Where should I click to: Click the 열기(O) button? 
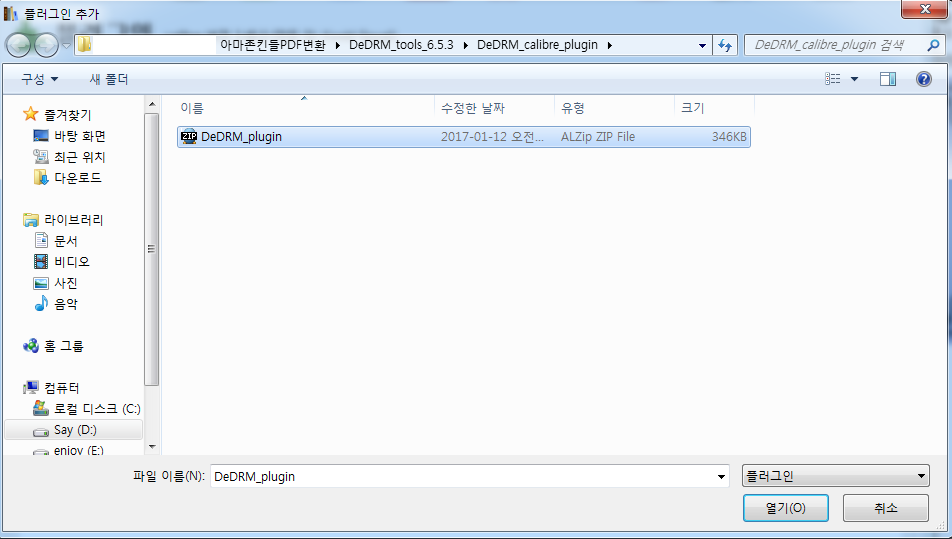786,508
